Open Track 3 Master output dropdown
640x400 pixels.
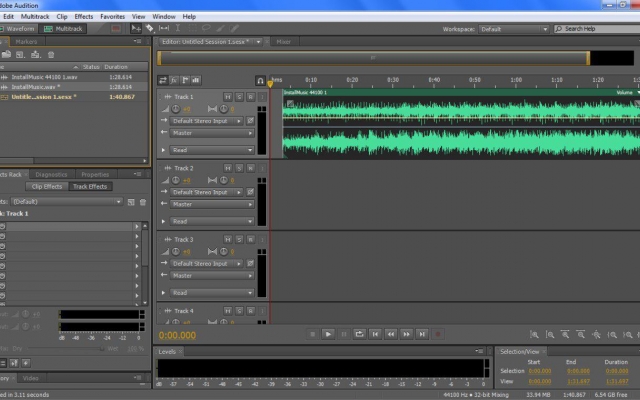[212, 276]
